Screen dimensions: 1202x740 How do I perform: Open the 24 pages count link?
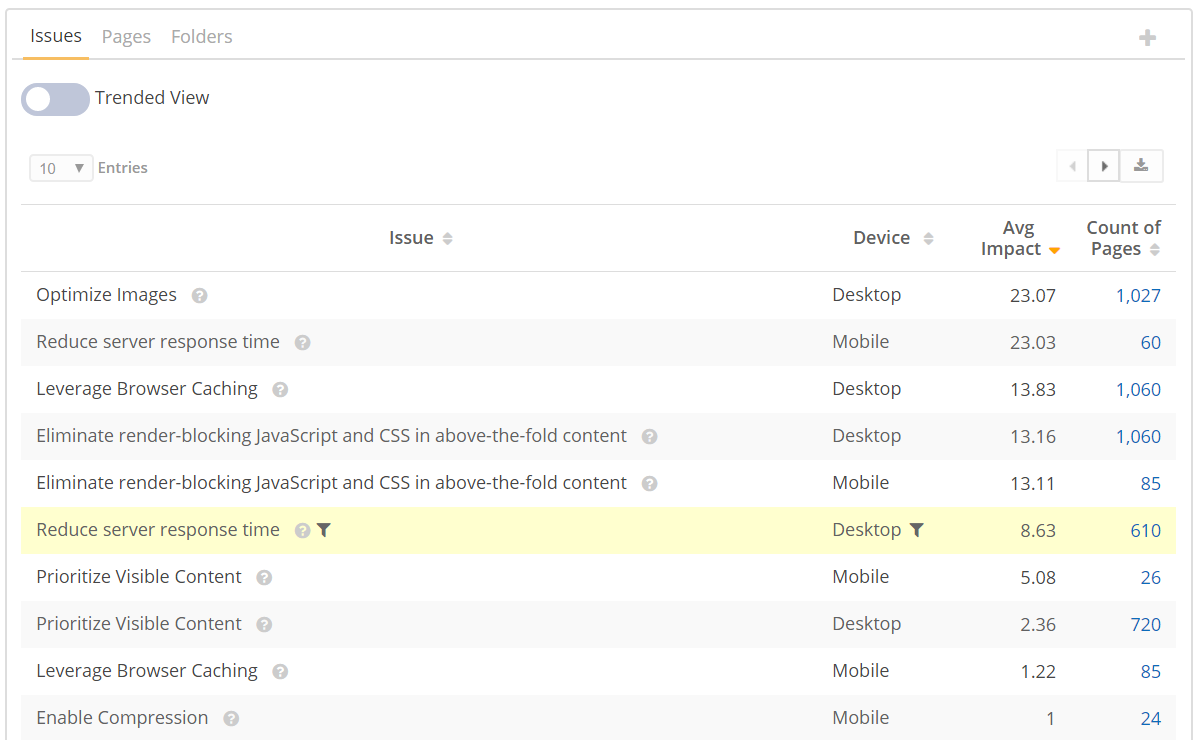[x=1151, y=719]
